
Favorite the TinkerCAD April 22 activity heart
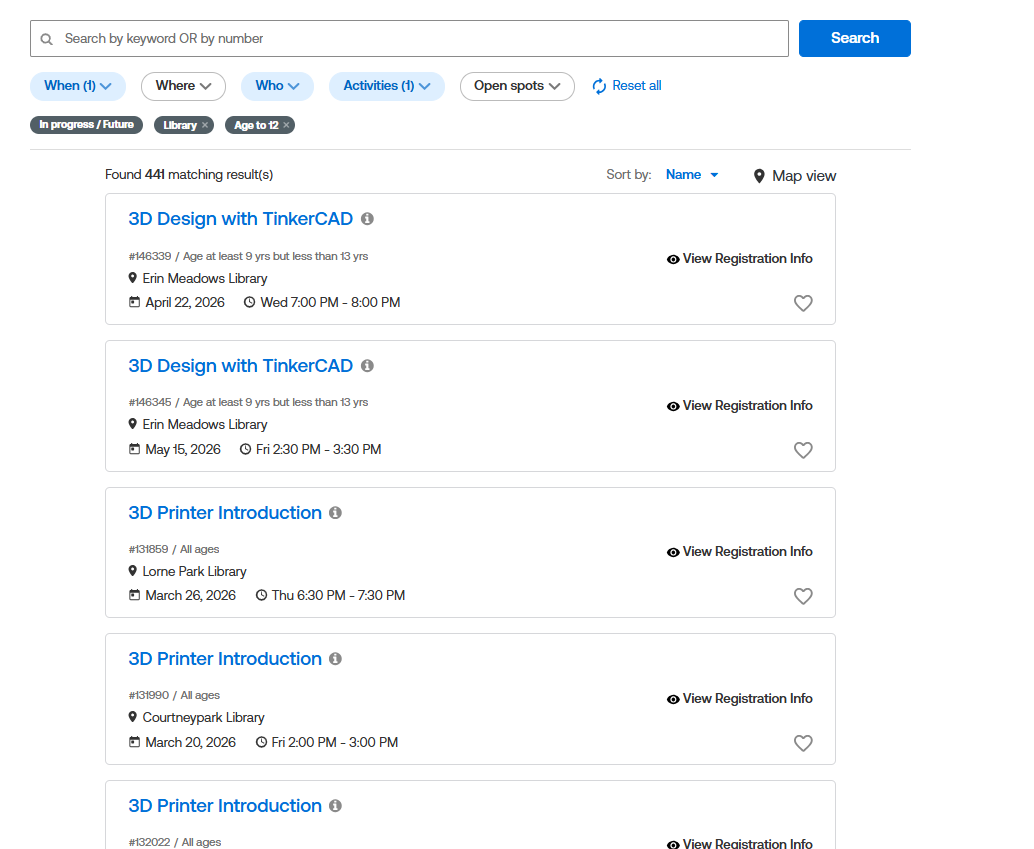coord(803,303)
